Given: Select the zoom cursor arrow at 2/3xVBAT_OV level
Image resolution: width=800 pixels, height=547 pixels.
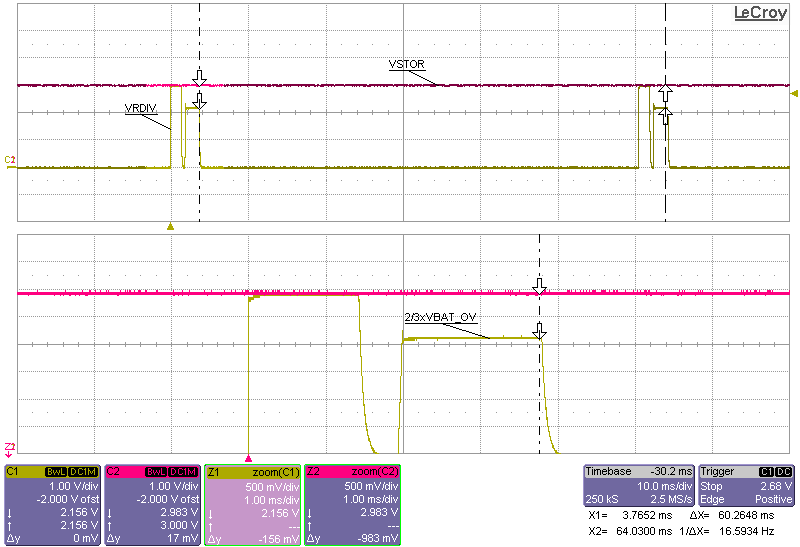Looking at the screenshot, I should (539, 331).
